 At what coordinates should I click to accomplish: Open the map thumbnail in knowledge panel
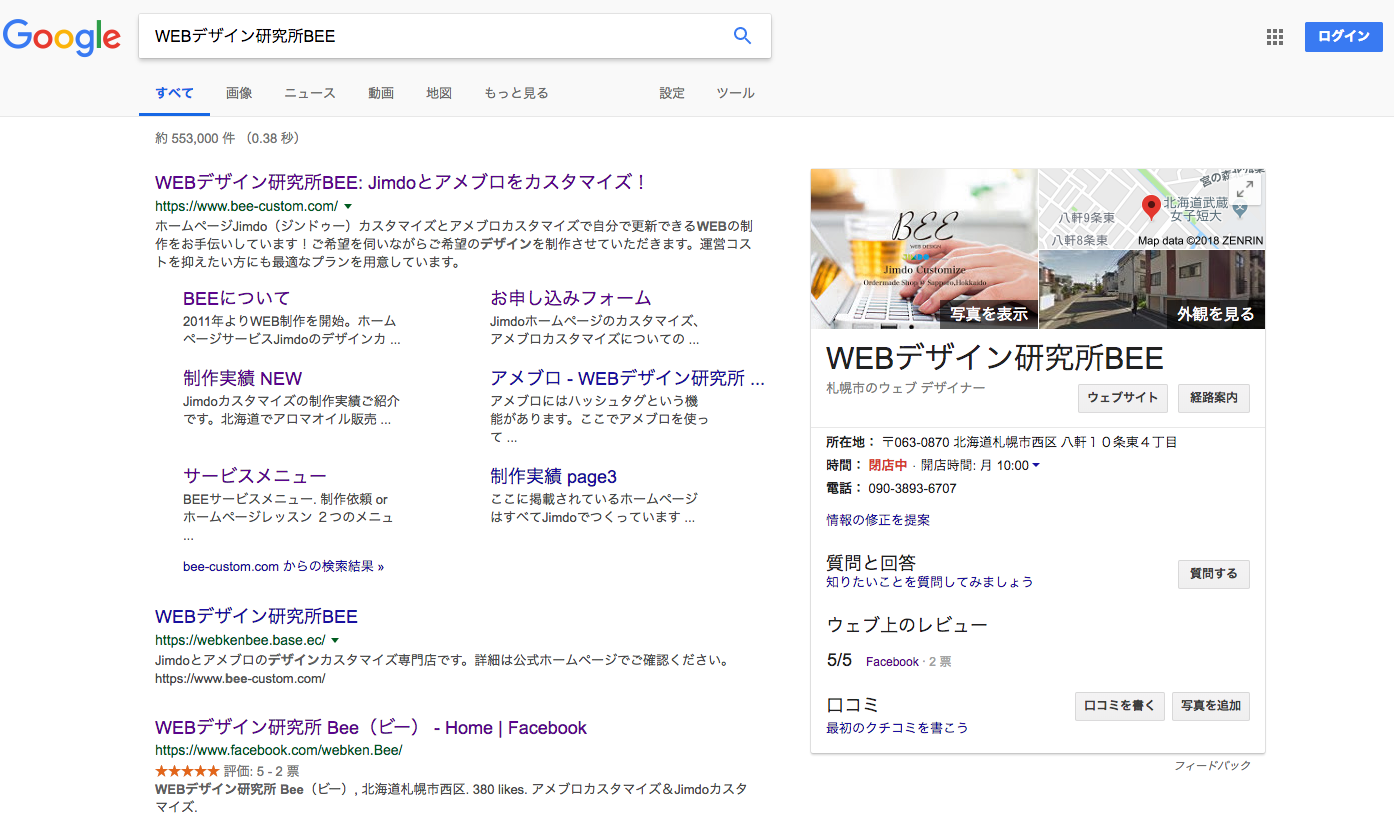pyautogui.click(x=1152, y=209)
